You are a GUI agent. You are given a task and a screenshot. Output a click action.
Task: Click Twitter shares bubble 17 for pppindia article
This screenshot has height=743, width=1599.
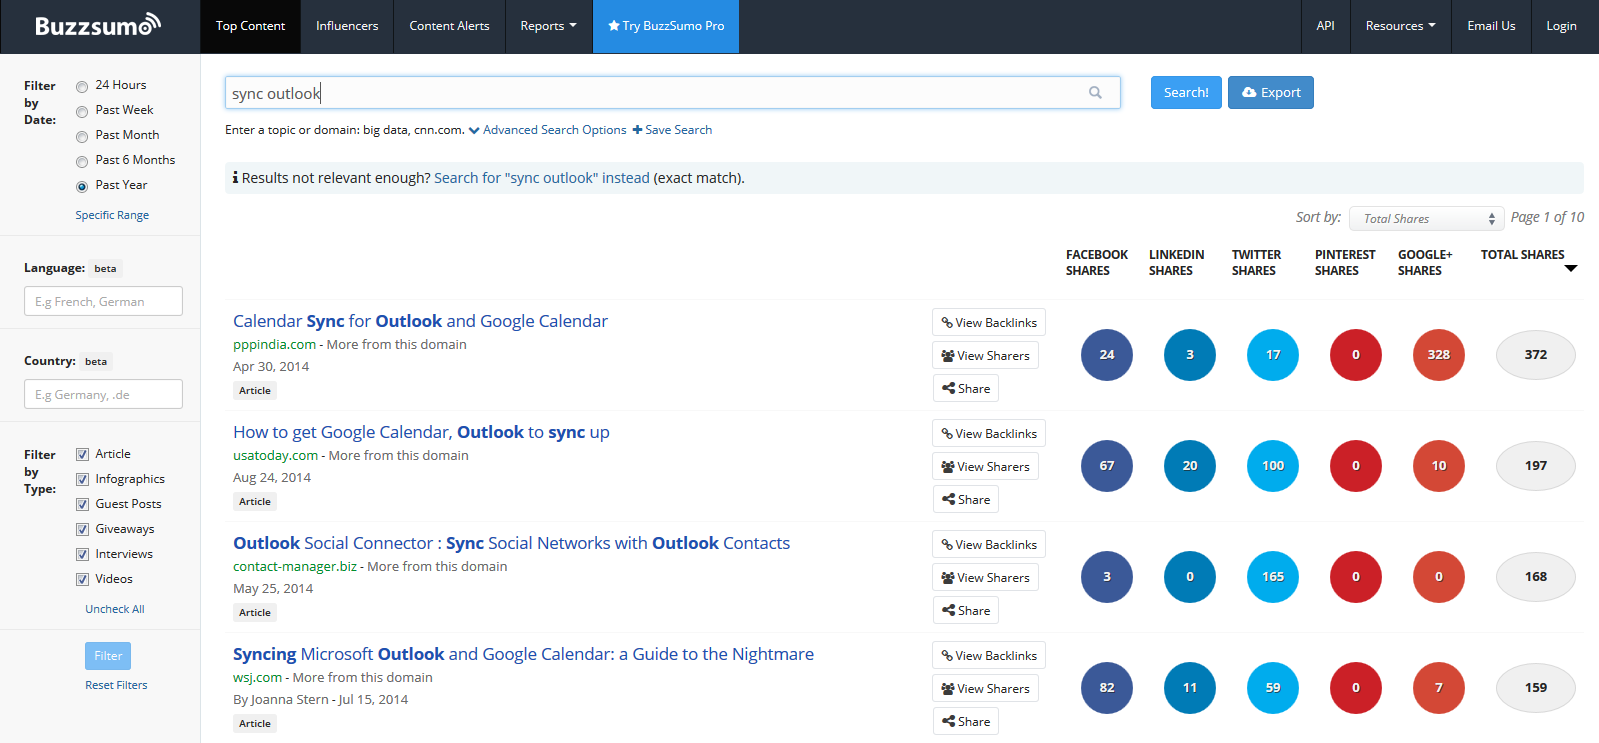tap(1273, 355)
